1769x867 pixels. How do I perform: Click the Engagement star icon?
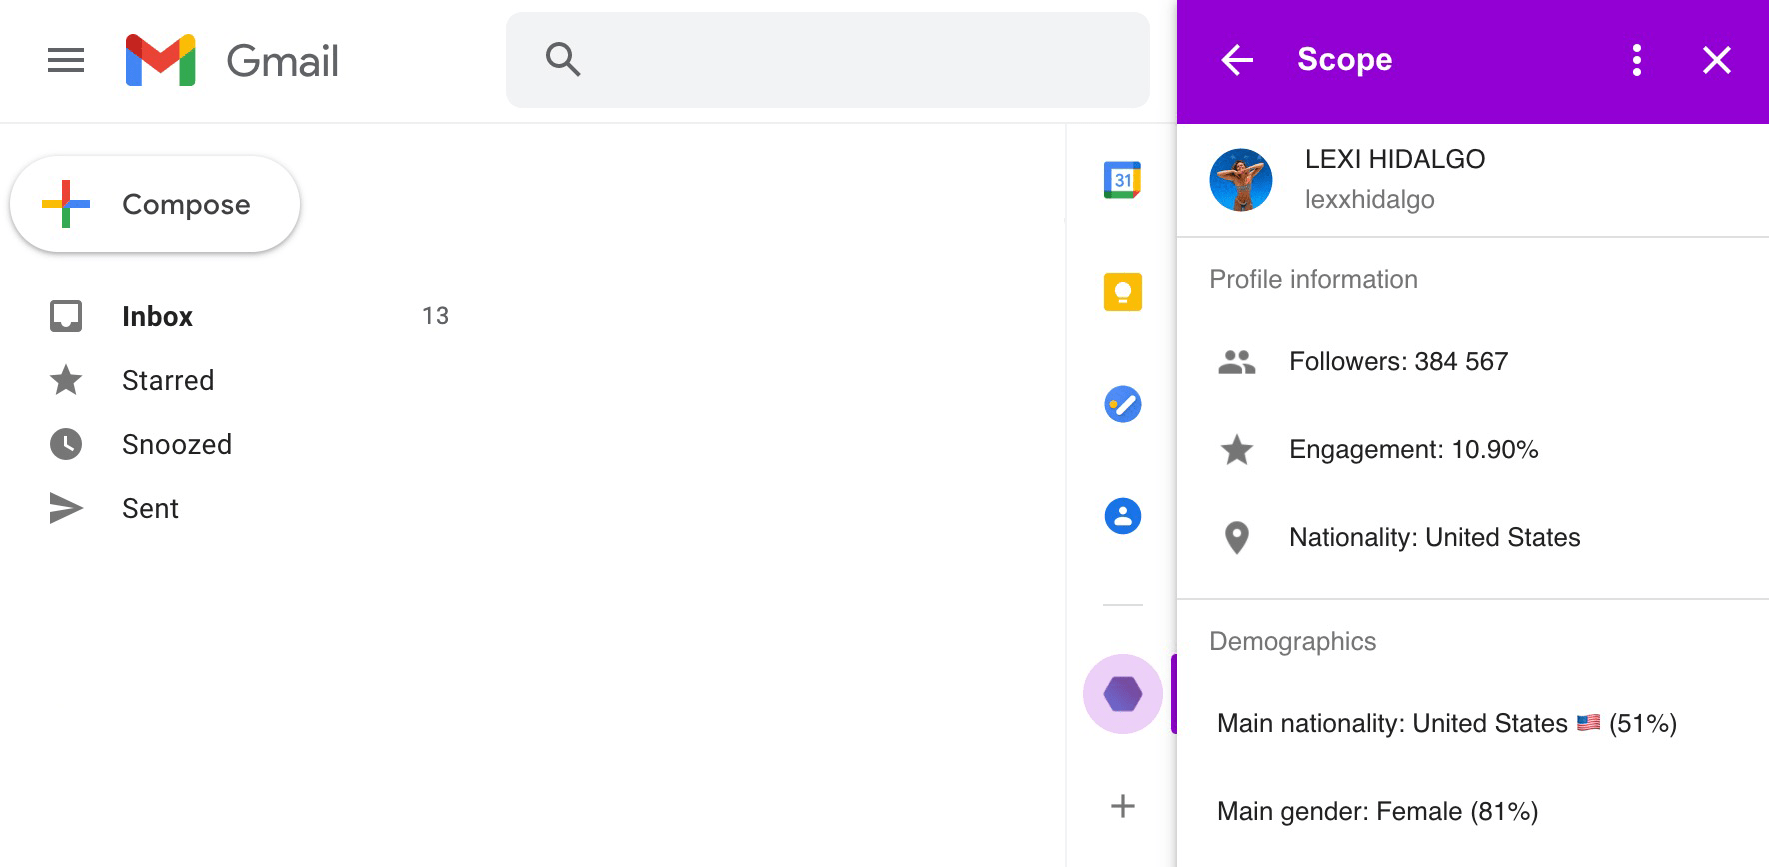click(x=1237, y=450)
